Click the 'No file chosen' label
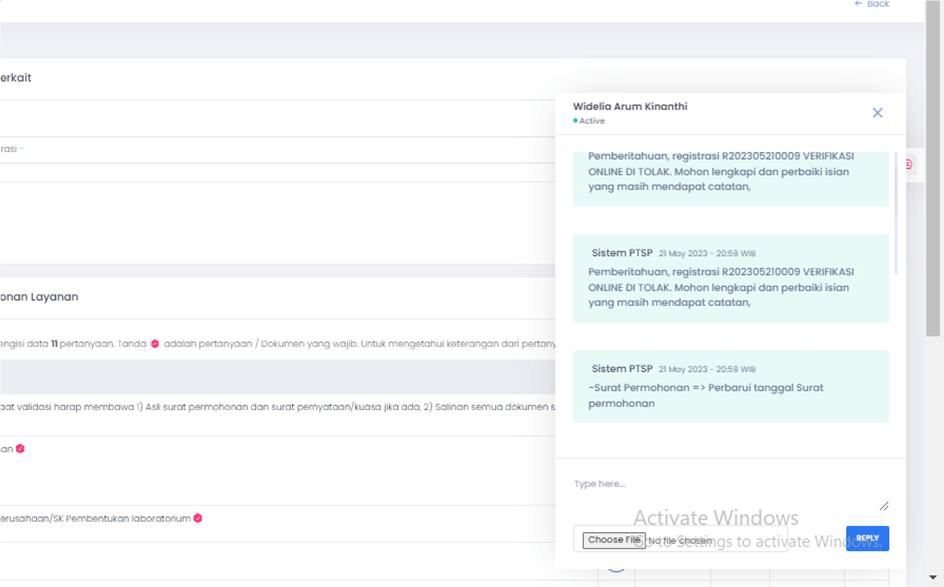Viewport: 944px width, 587px height. [x=680, y=540]
